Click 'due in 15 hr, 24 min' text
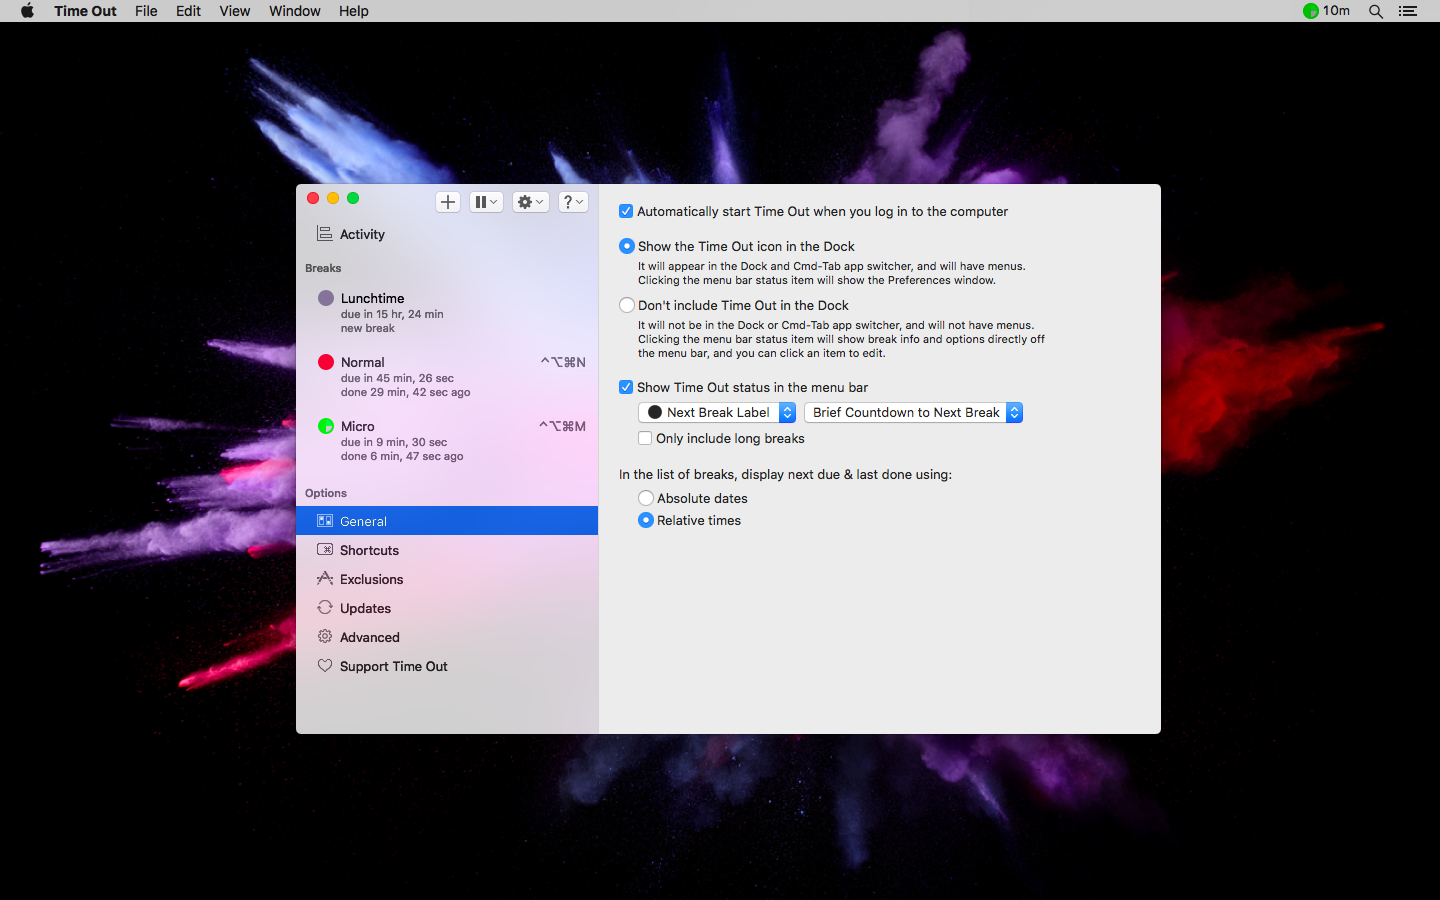The height and width of the screenshot is (900, 1440). (x=392, y=314)
